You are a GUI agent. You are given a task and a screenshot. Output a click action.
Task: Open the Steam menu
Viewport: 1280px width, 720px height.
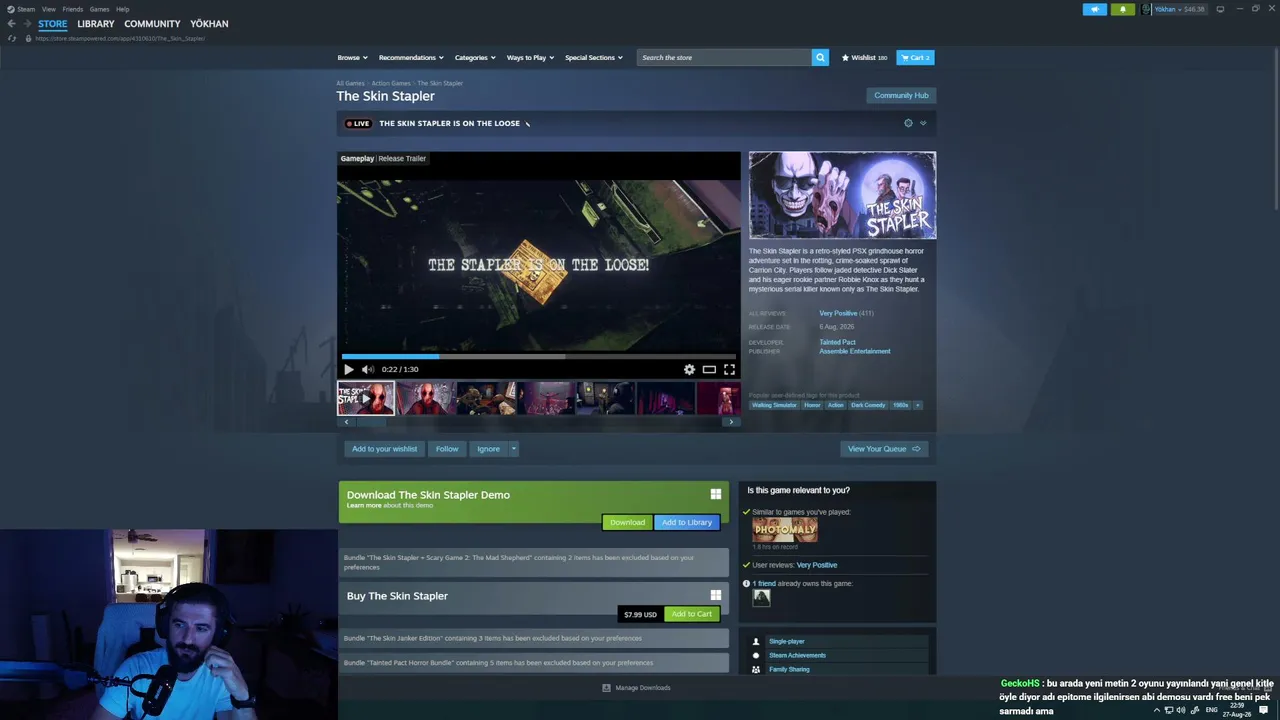pyautogui.click(x=21, y=9)
